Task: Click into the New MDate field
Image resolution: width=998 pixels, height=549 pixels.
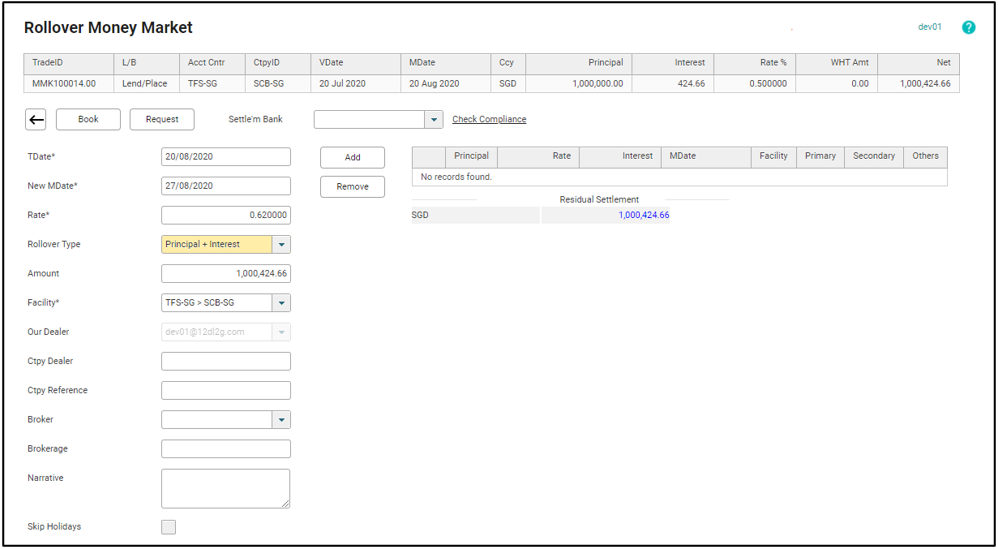Action: pos(225,186)
